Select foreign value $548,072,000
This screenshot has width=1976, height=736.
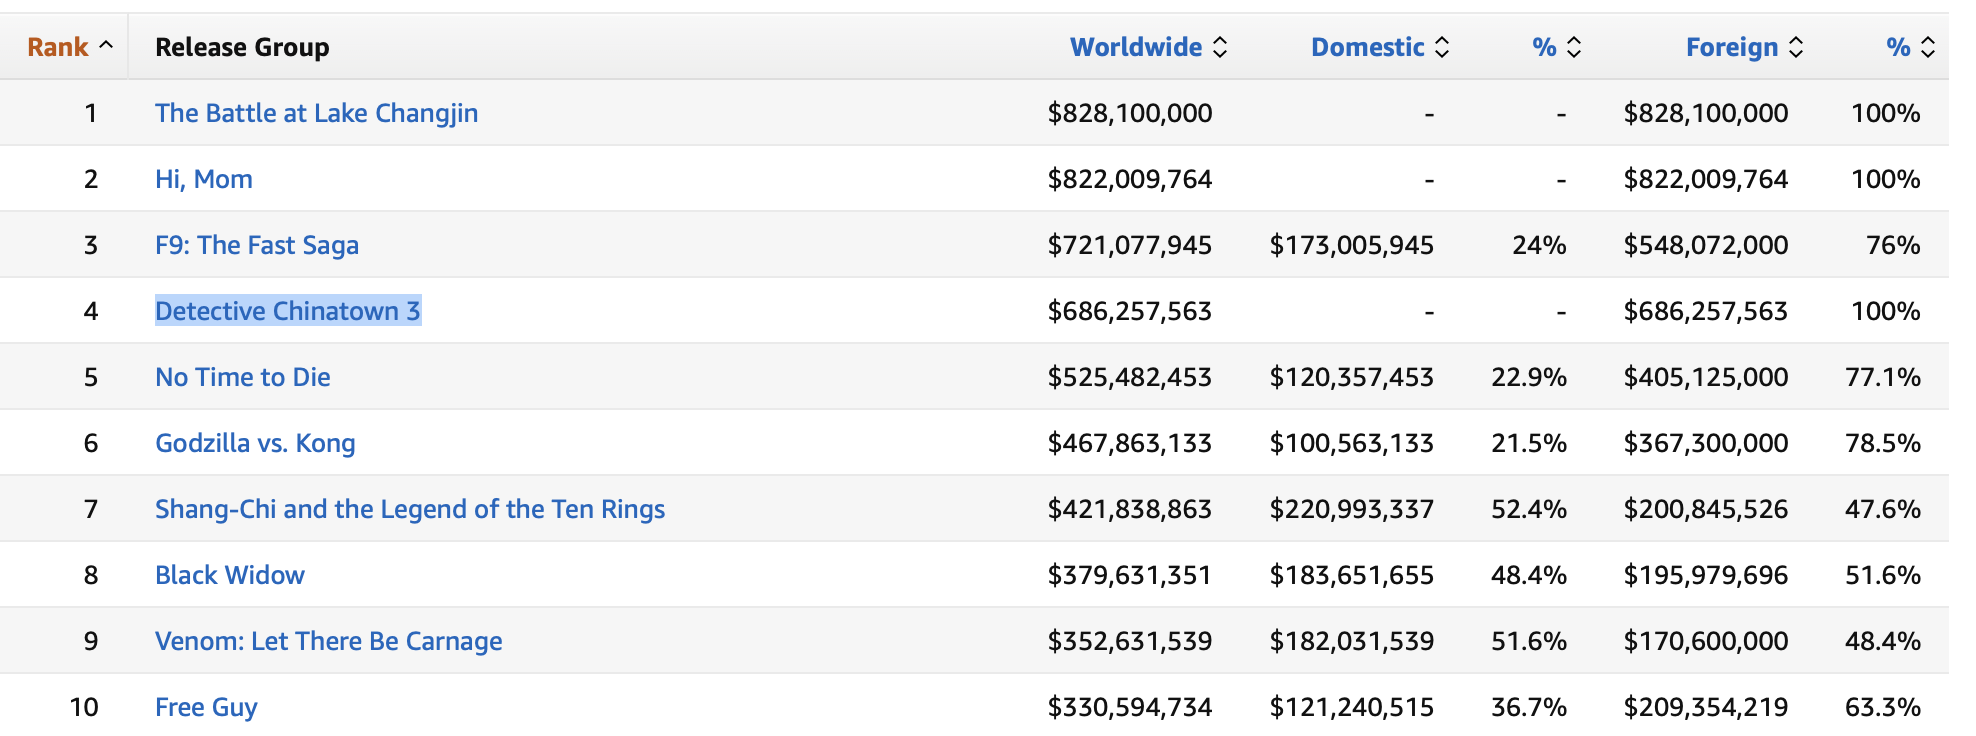1706,245
